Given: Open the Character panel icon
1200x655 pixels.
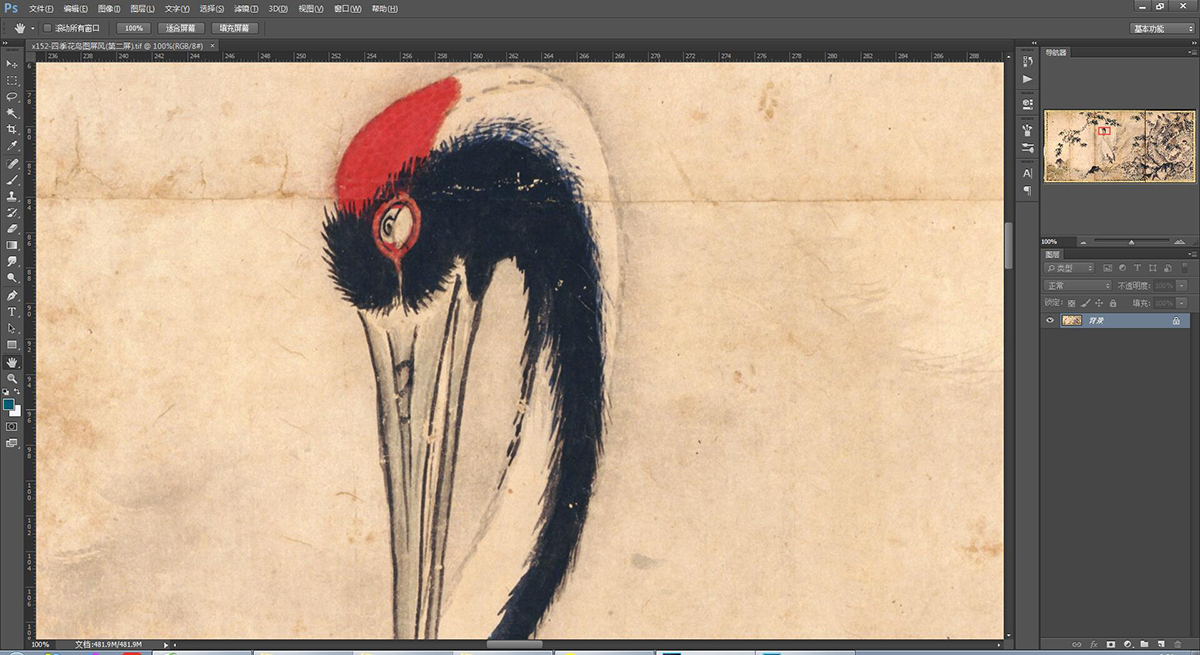Looking at the screenshot, I should pos(1028,173).
